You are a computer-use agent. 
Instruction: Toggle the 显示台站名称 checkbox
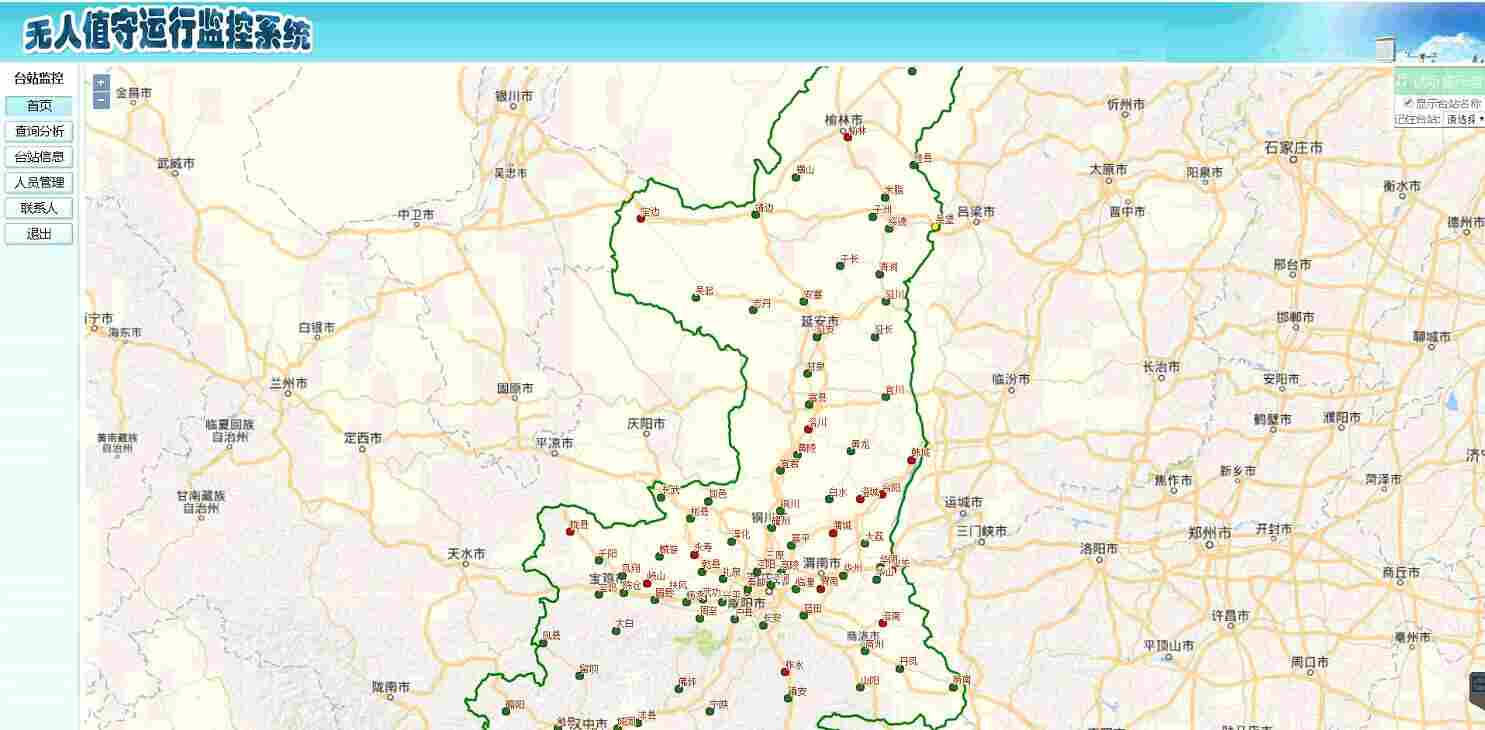[x=1409, y=102]
